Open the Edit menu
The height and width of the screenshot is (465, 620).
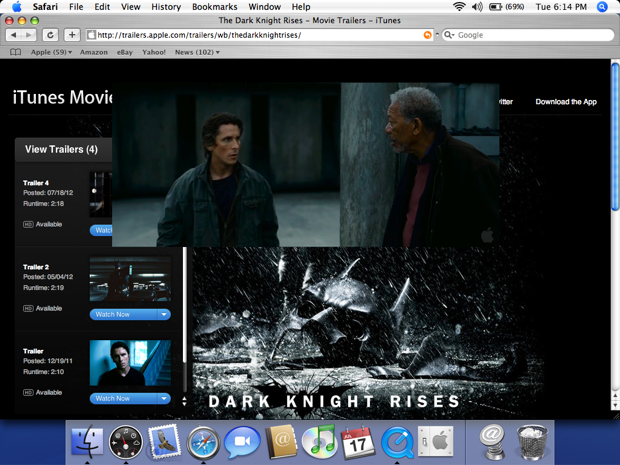[x=102, y=7]
